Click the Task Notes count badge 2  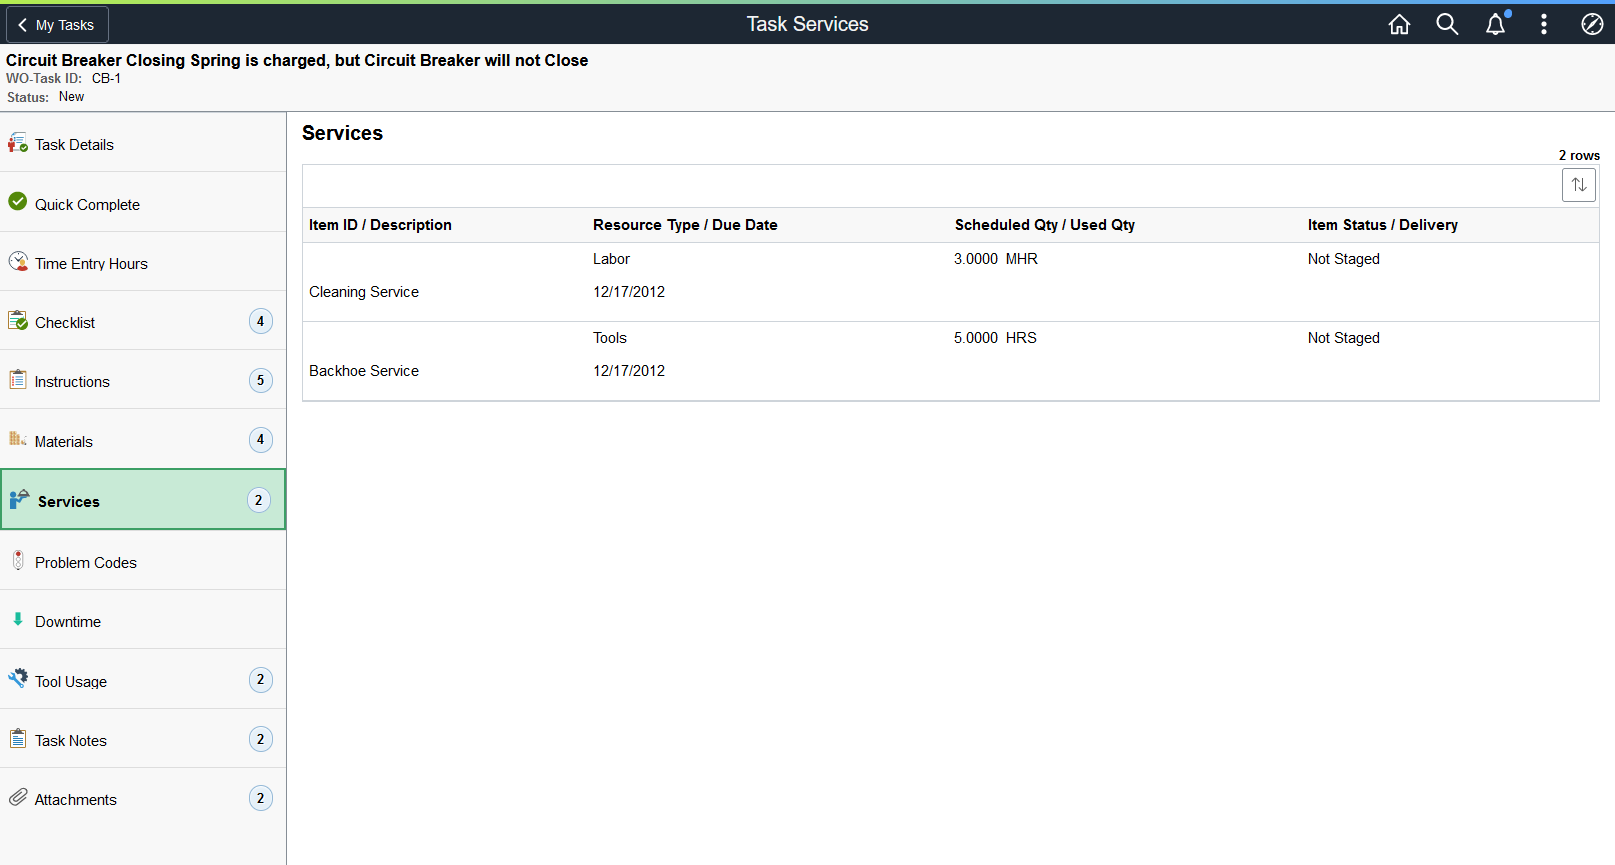261,739
